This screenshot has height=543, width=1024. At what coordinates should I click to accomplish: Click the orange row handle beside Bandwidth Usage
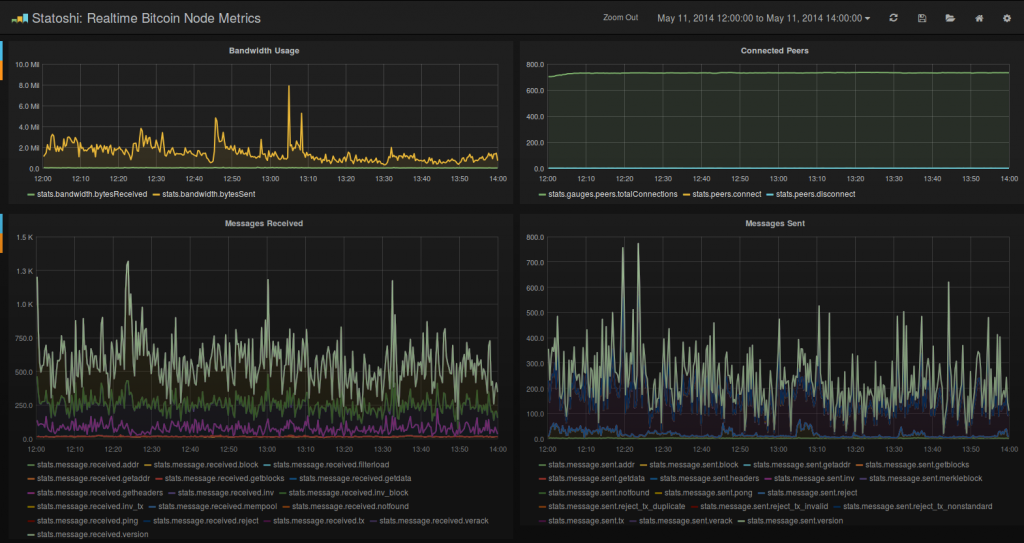(x=1, y=71)
